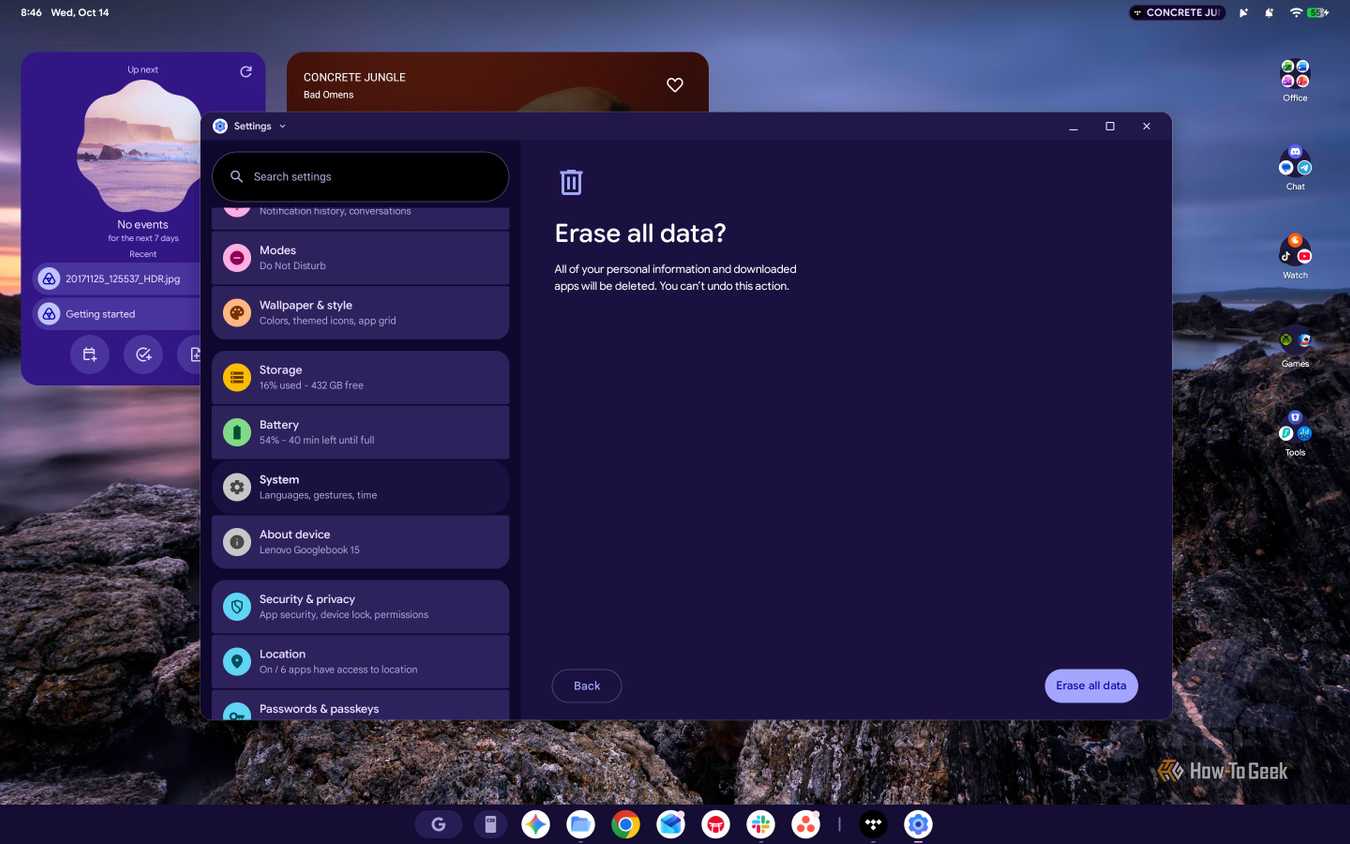This screenshot has height=844, width=1350.
Task: Go back with the Back button
Action: point(587,686)
